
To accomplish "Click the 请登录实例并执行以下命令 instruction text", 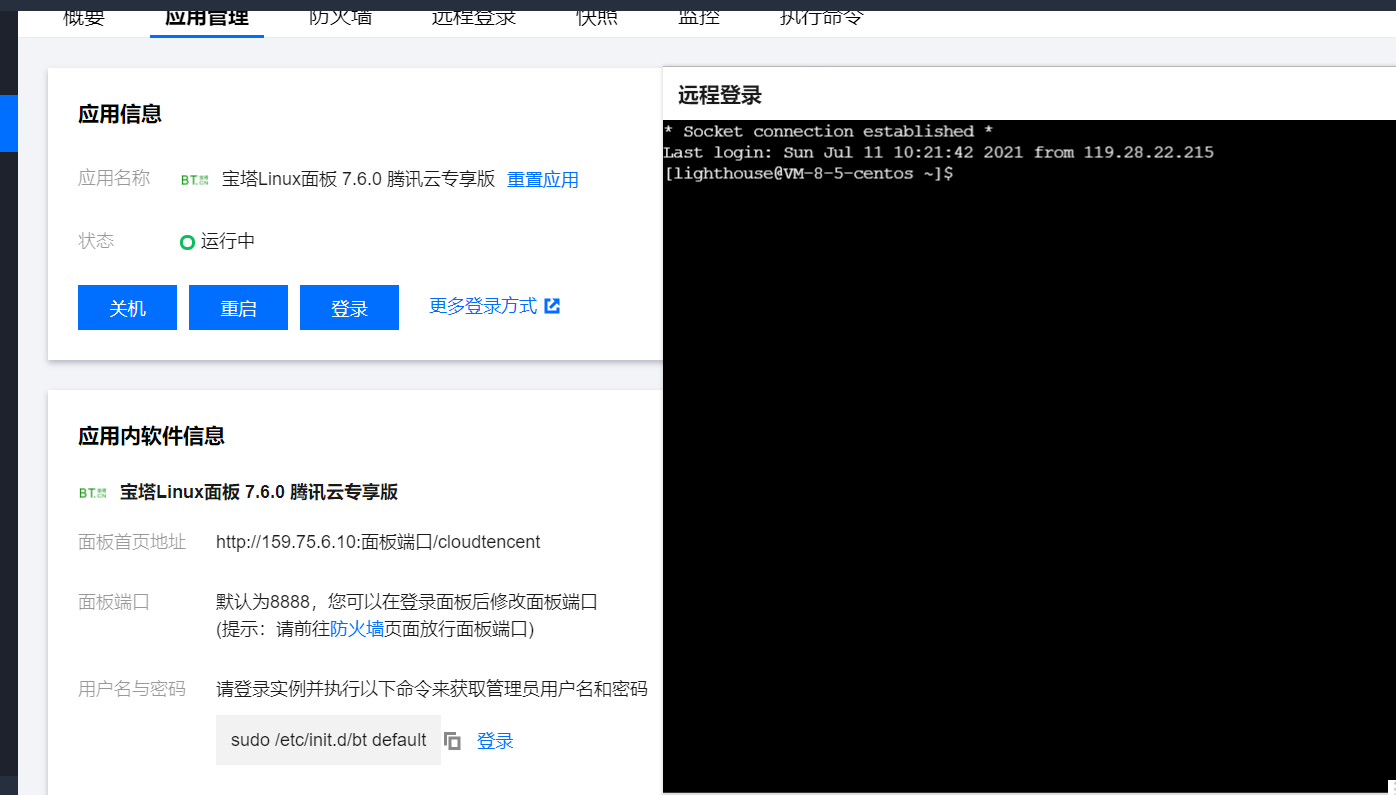I will tap(432, 689).
